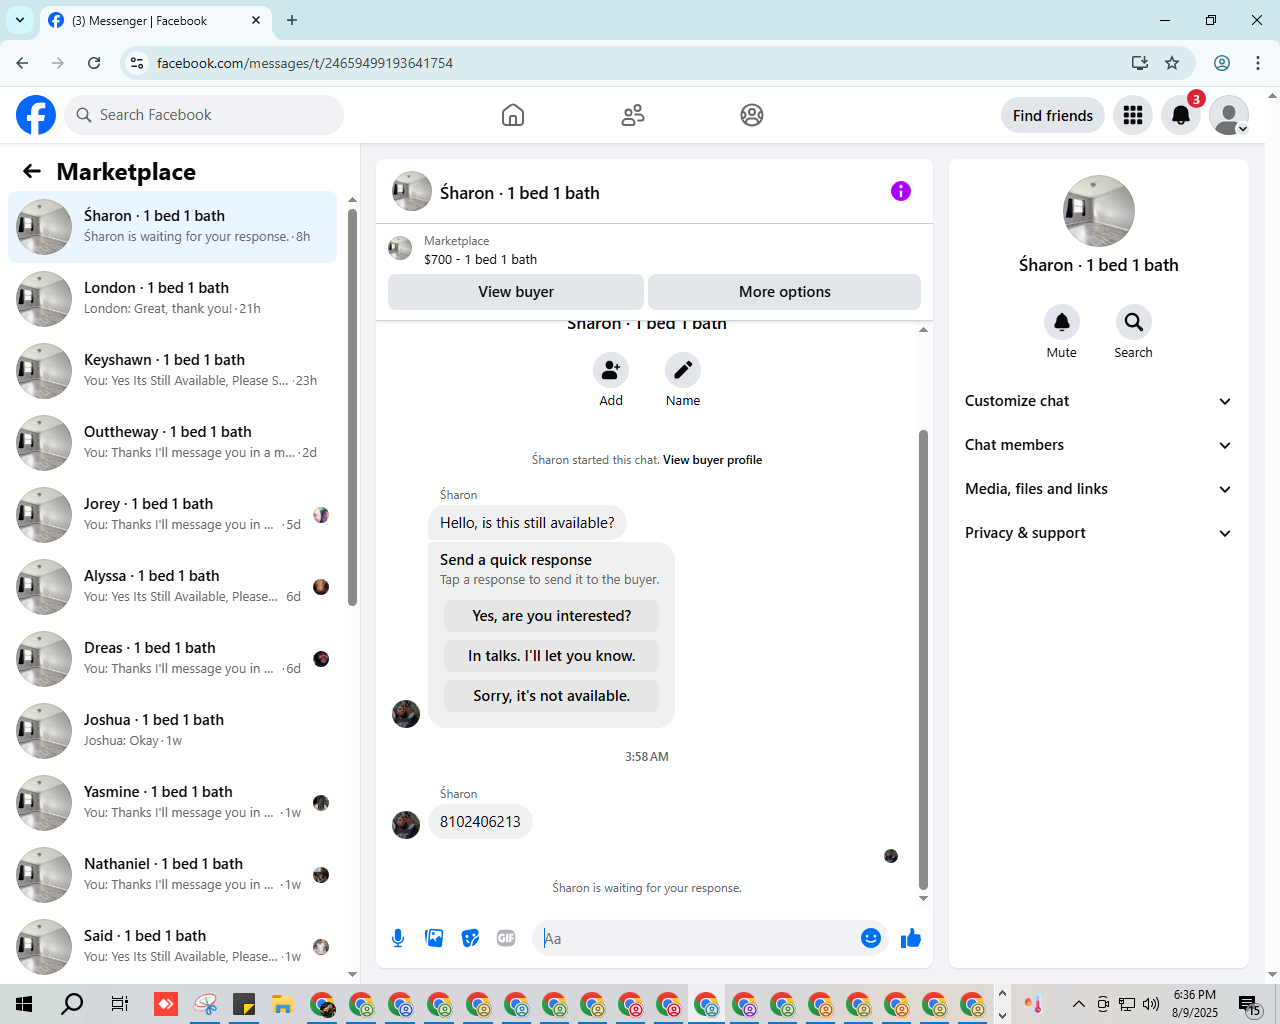Open the Joshua · 1 bed 1 bath chat
1280x1024 pixels.
[x=173, y=731]
